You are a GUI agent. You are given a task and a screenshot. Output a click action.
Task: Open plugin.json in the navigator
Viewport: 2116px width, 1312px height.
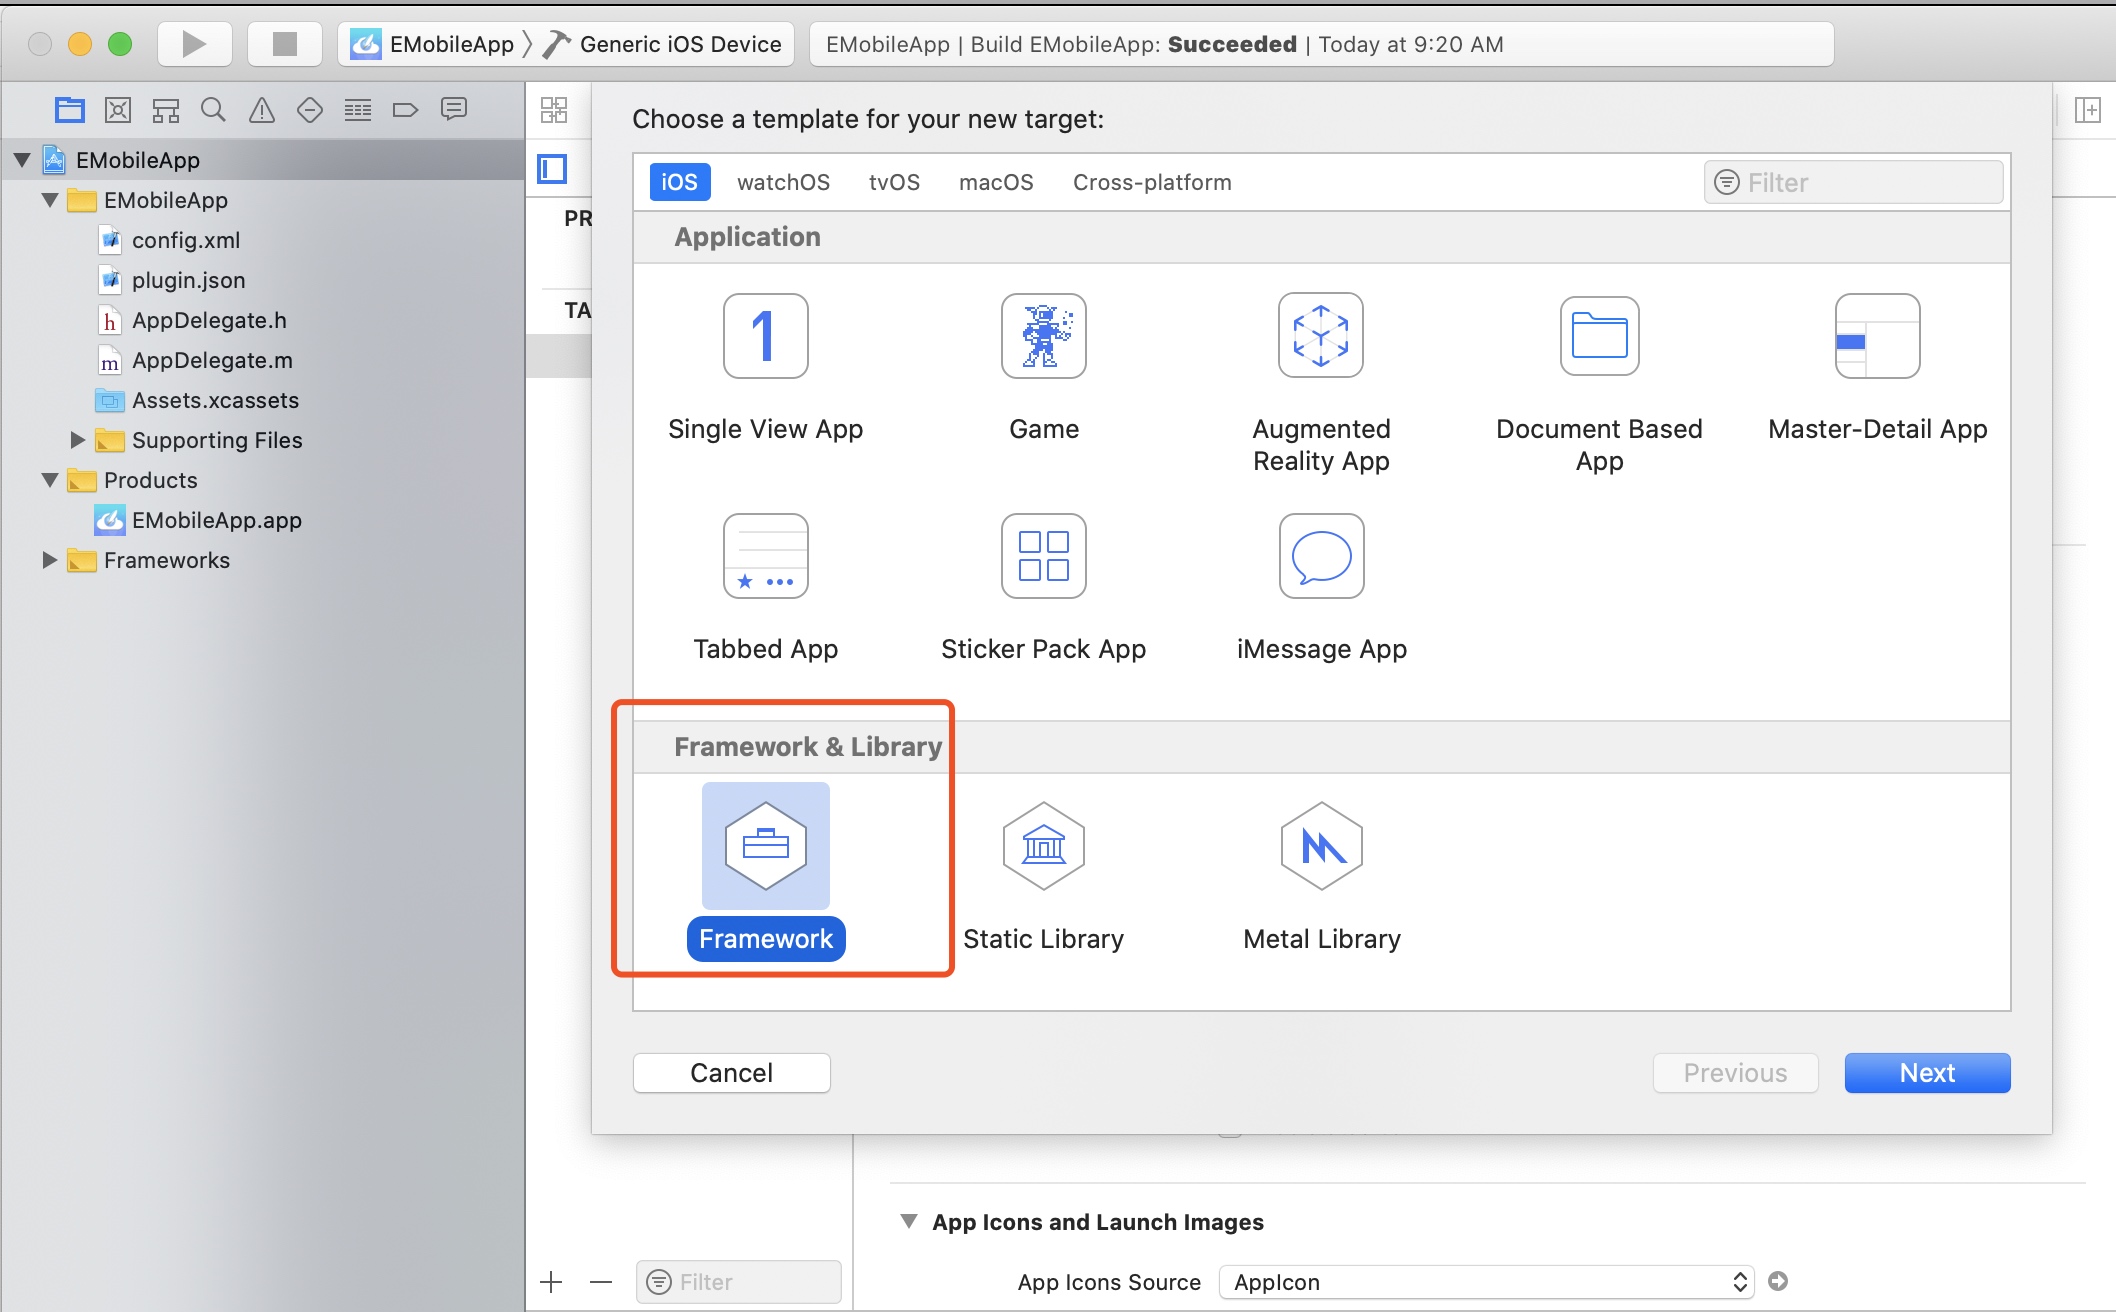188,280
